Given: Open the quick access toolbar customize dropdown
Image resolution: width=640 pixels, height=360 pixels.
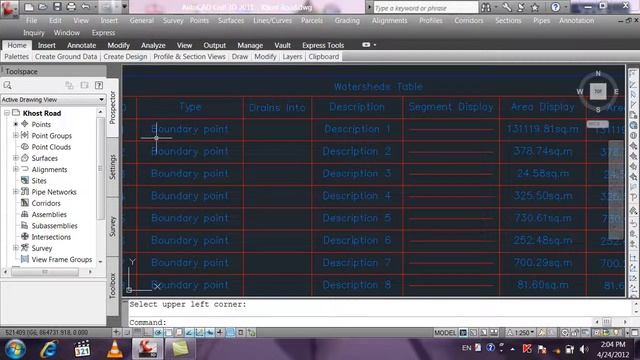Looking at the screenshot, I should (x=124, y=7).
